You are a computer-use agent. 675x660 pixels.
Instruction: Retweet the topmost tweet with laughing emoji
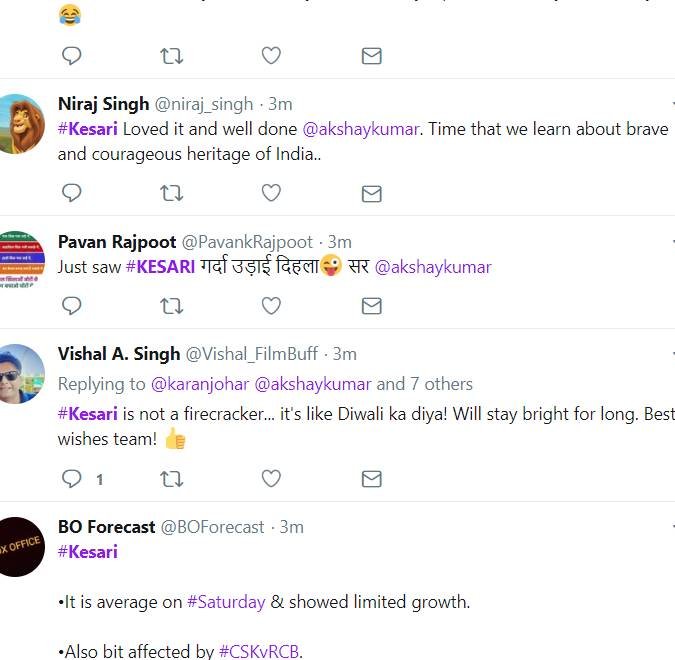[171, 56]
